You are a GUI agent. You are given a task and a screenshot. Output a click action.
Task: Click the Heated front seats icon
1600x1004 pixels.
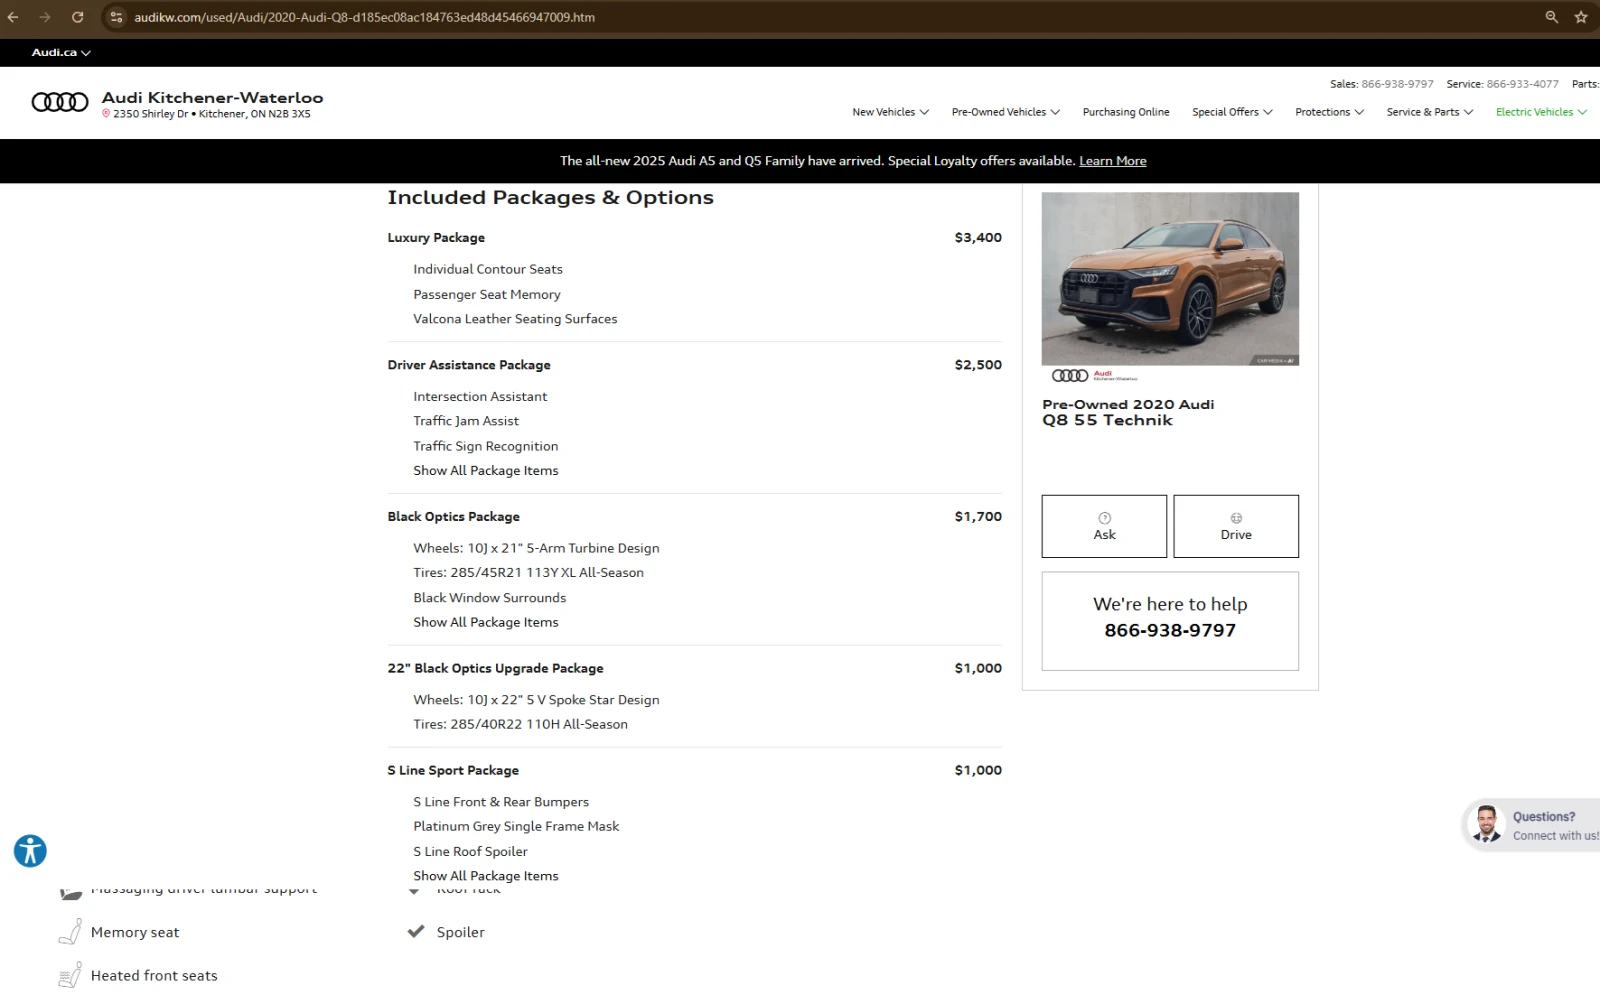[70, 976]
